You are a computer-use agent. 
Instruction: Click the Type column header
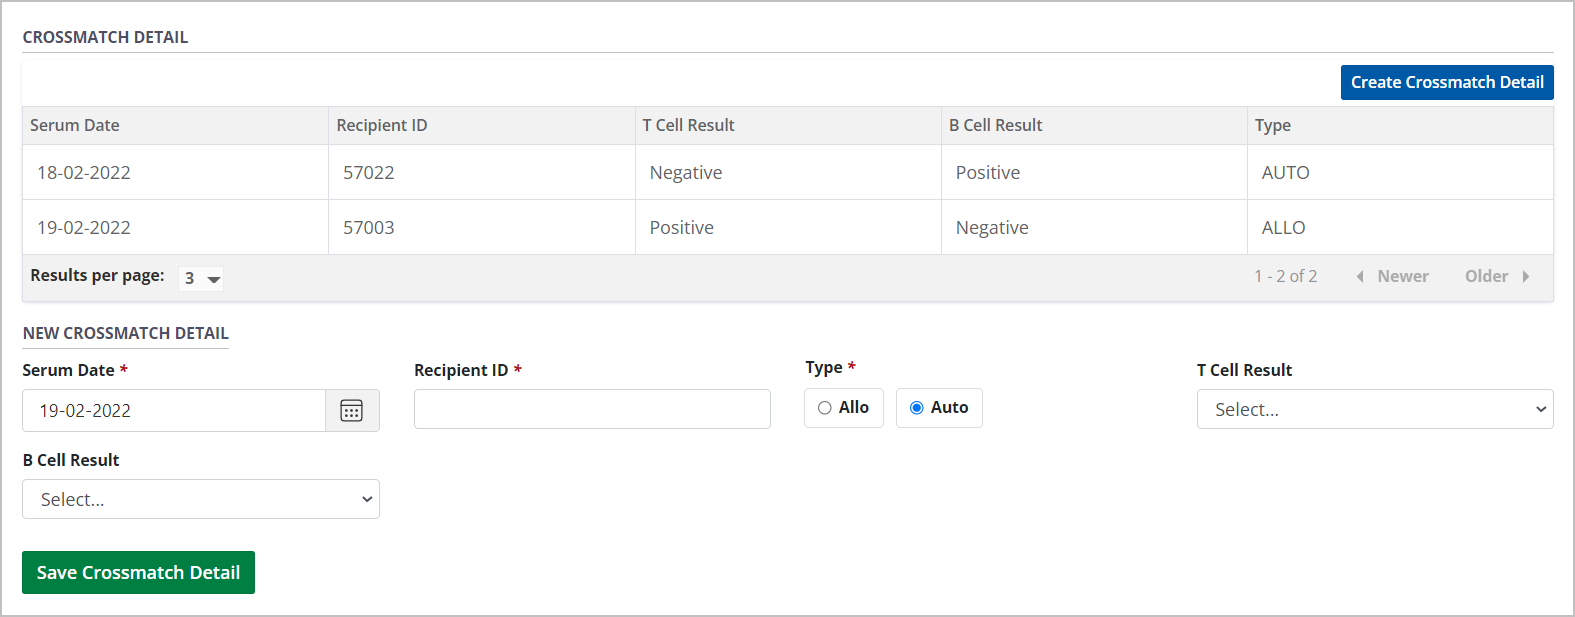click(x=1272, y=126)
